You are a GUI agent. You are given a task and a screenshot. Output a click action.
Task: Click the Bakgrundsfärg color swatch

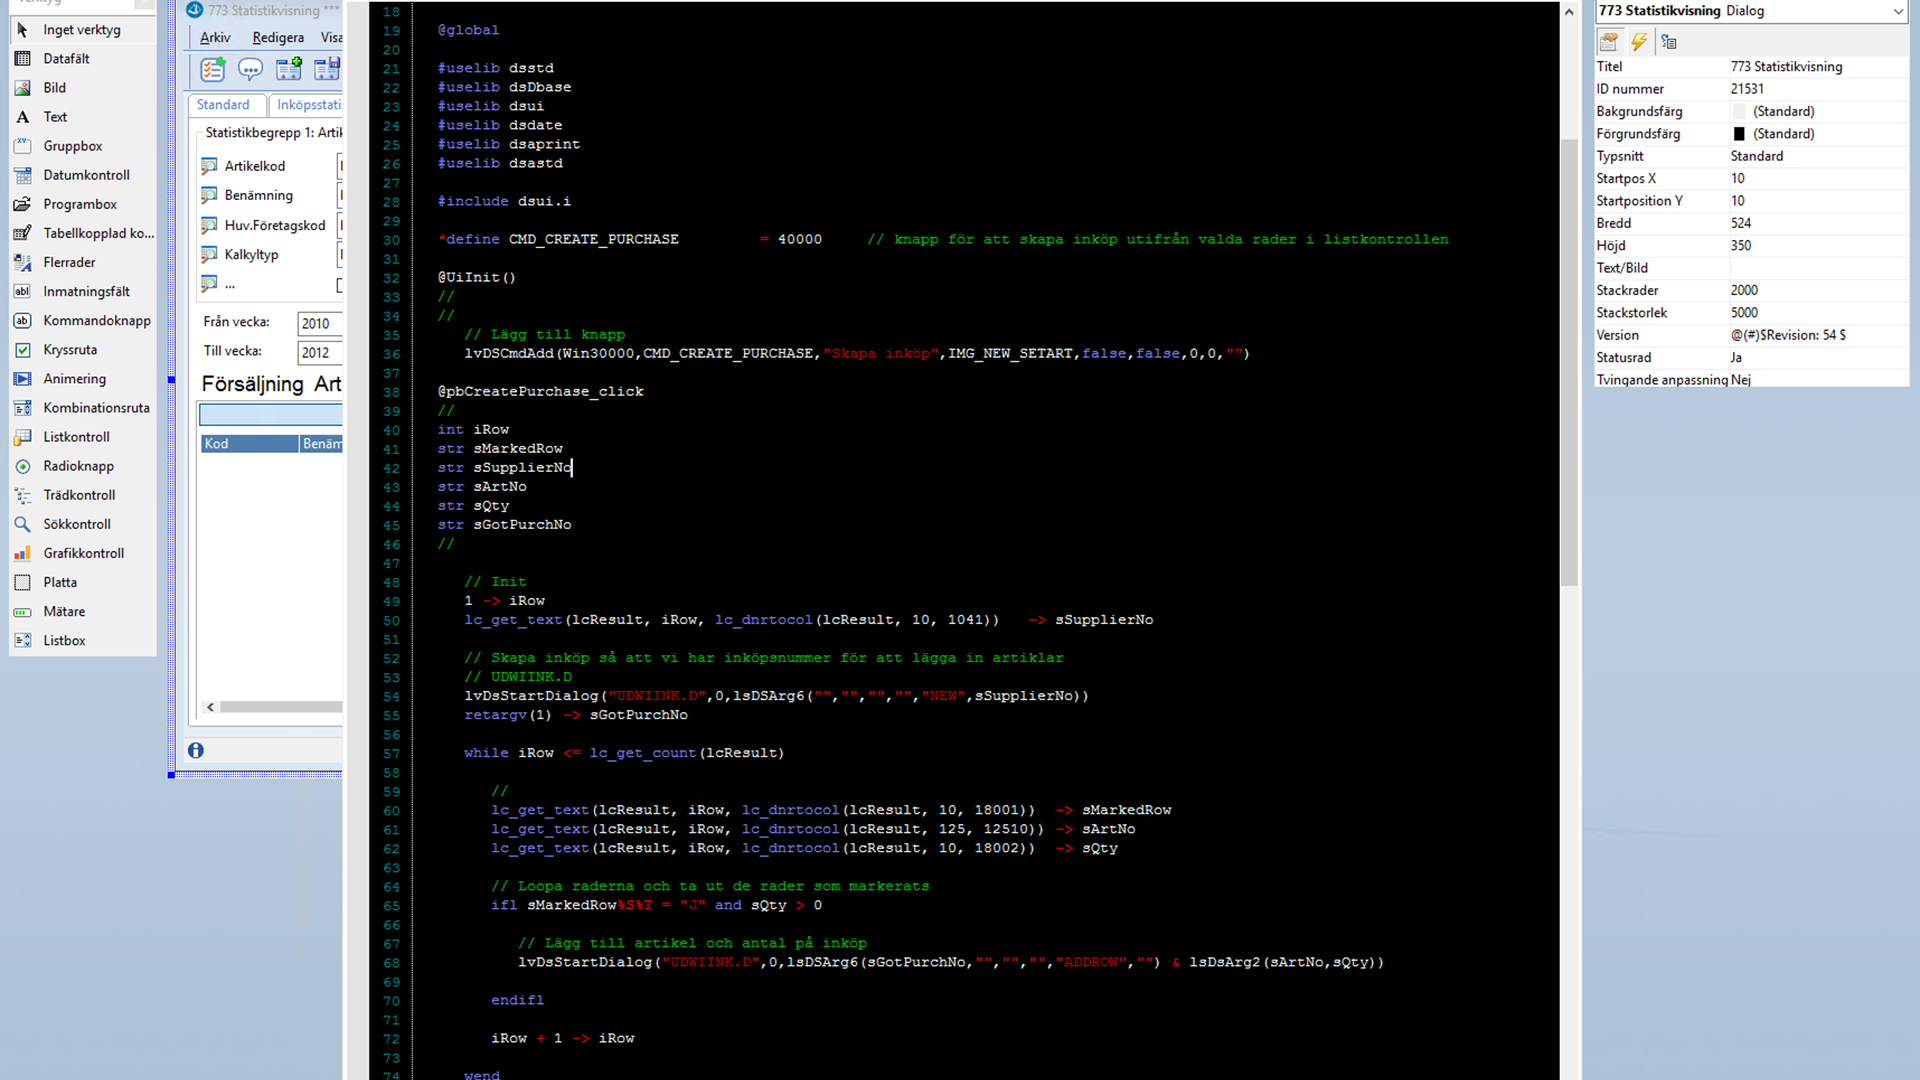(1739, 112)
